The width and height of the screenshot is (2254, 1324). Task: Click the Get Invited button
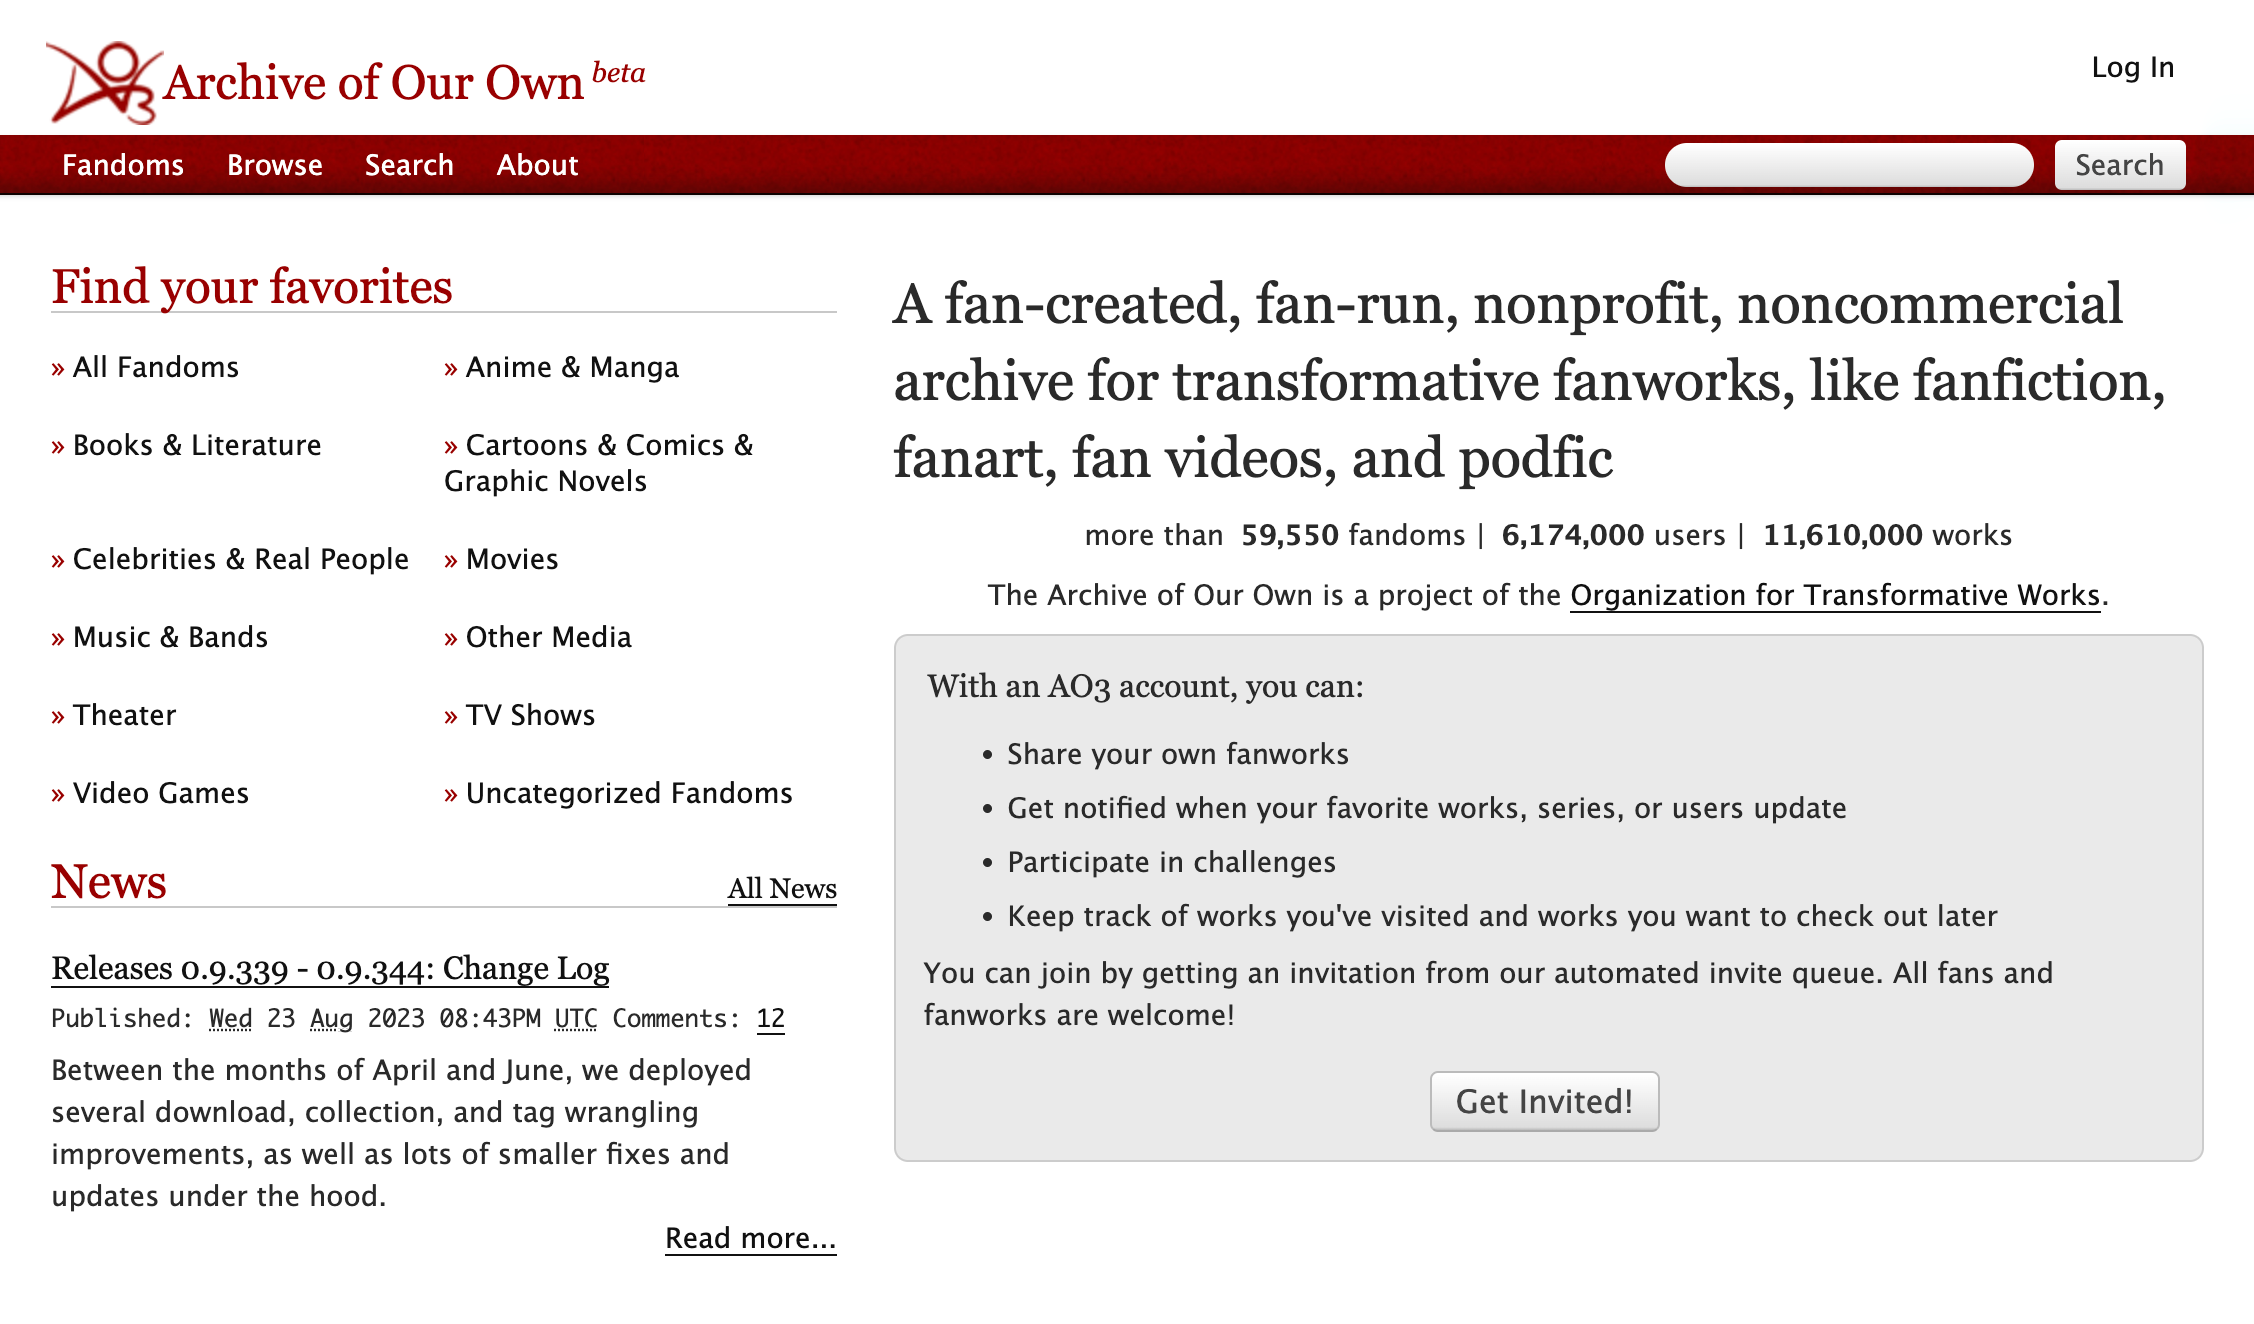(1545, 1100)
